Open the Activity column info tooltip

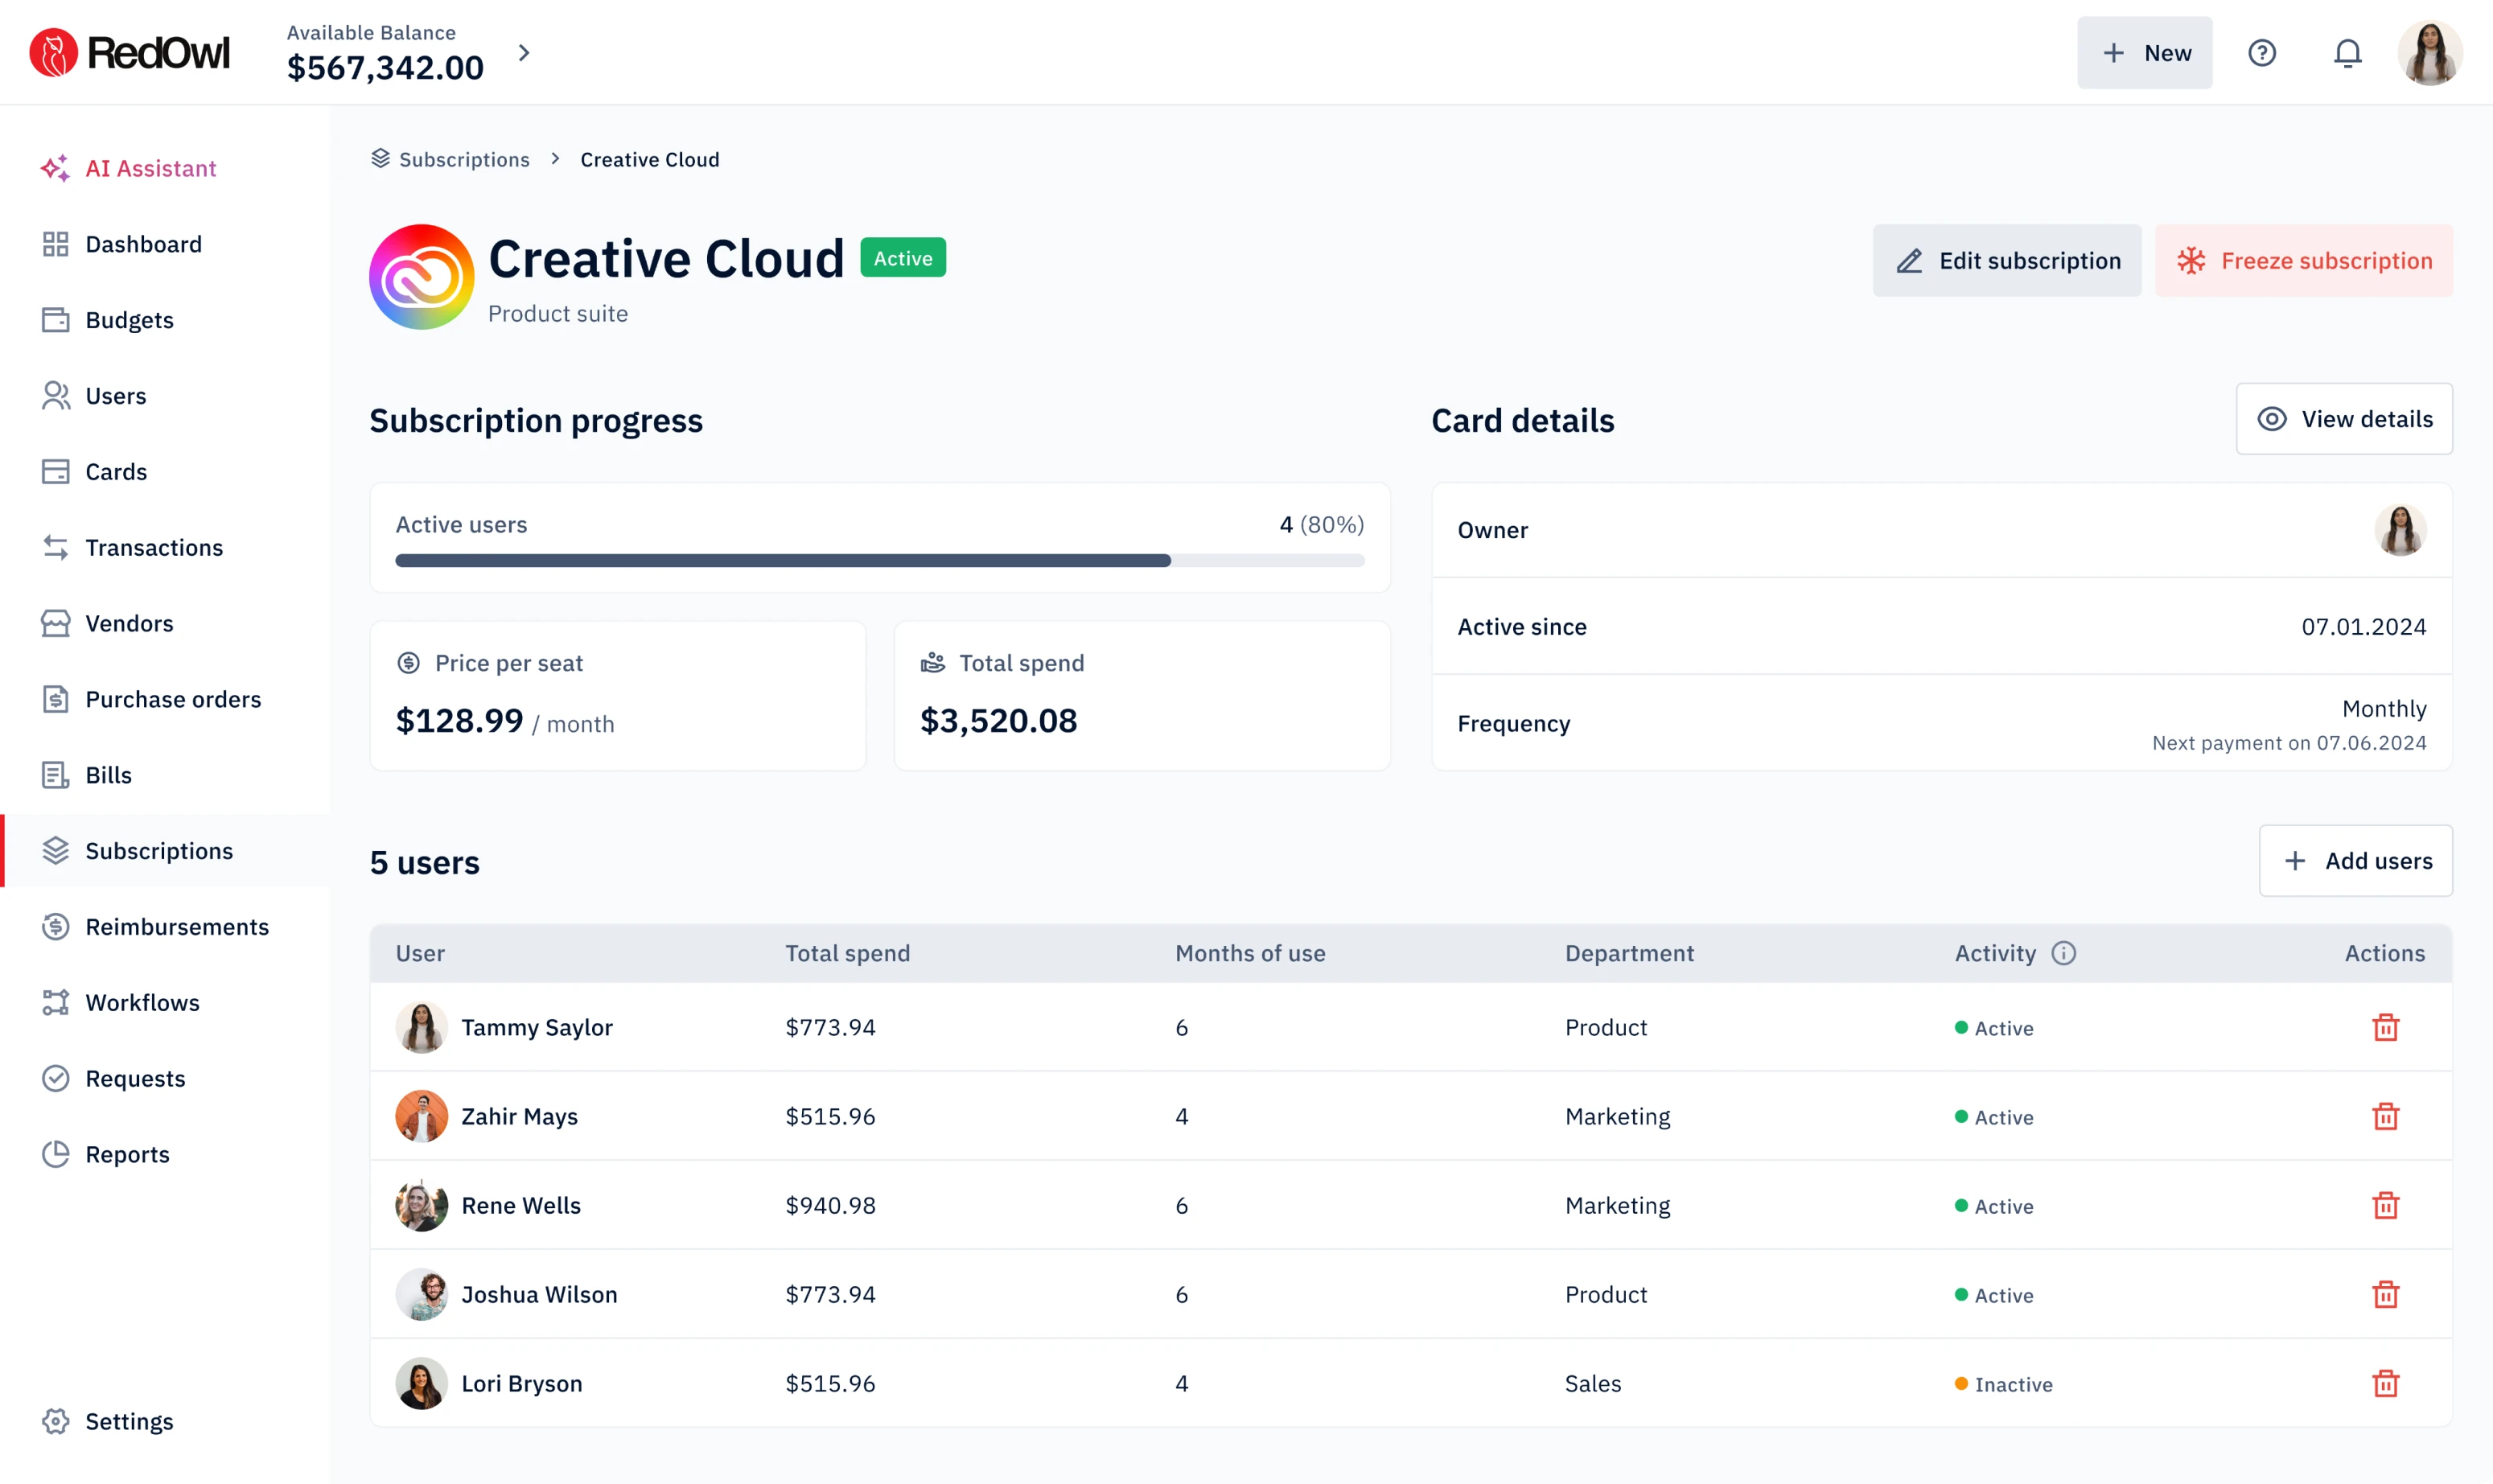2065,953
